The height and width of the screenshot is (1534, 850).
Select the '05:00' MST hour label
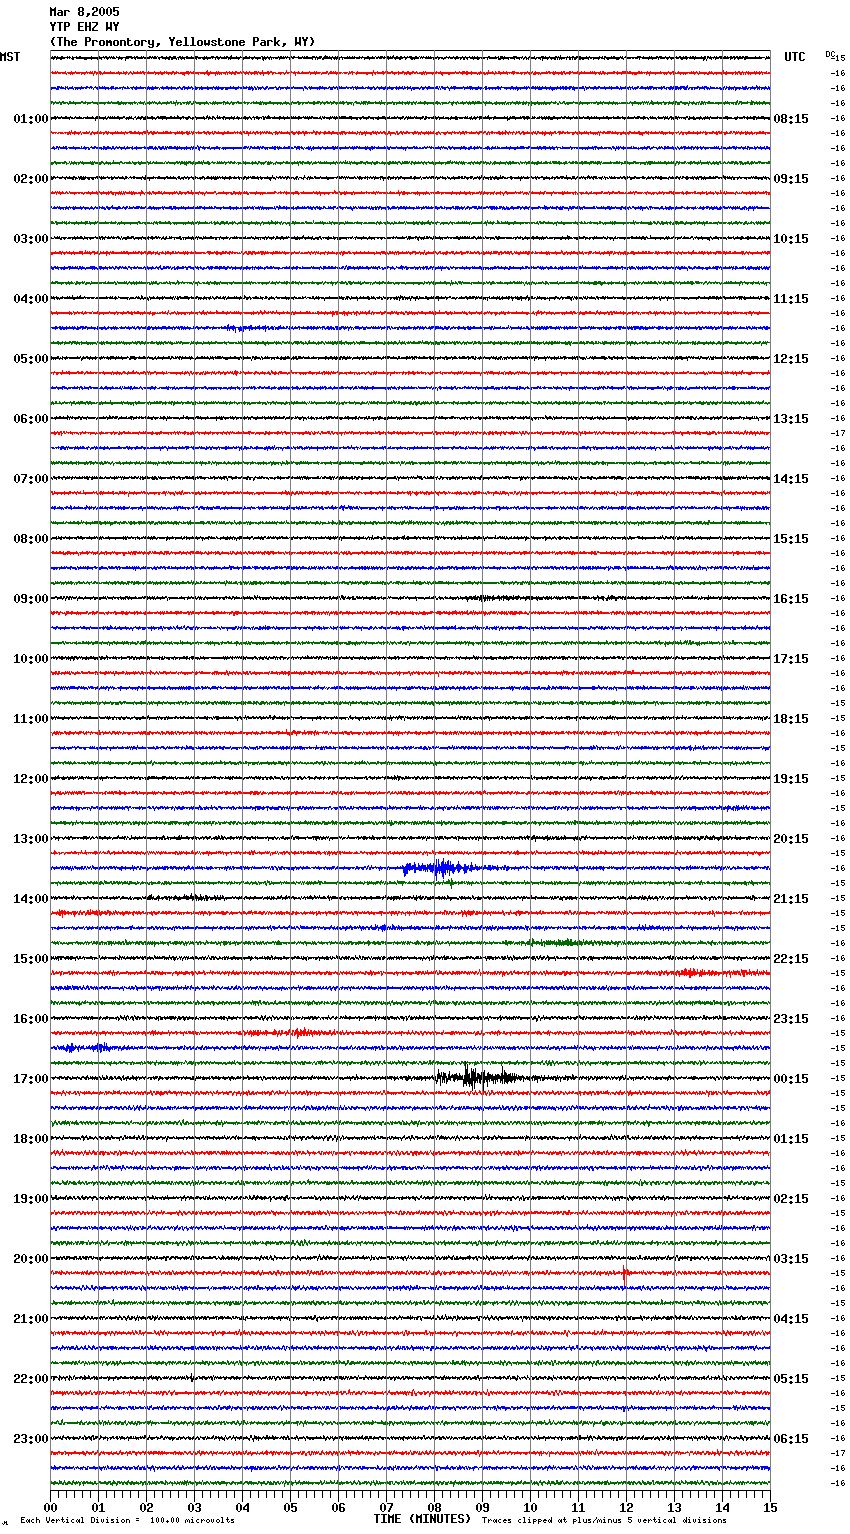31,359
